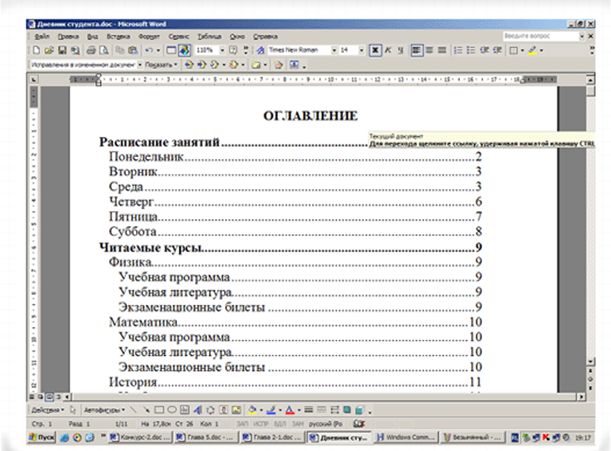Insert WordArt from the Drawing toolbar
The height and width of the screenshot is (451, 611).
[x=198, y=410]
